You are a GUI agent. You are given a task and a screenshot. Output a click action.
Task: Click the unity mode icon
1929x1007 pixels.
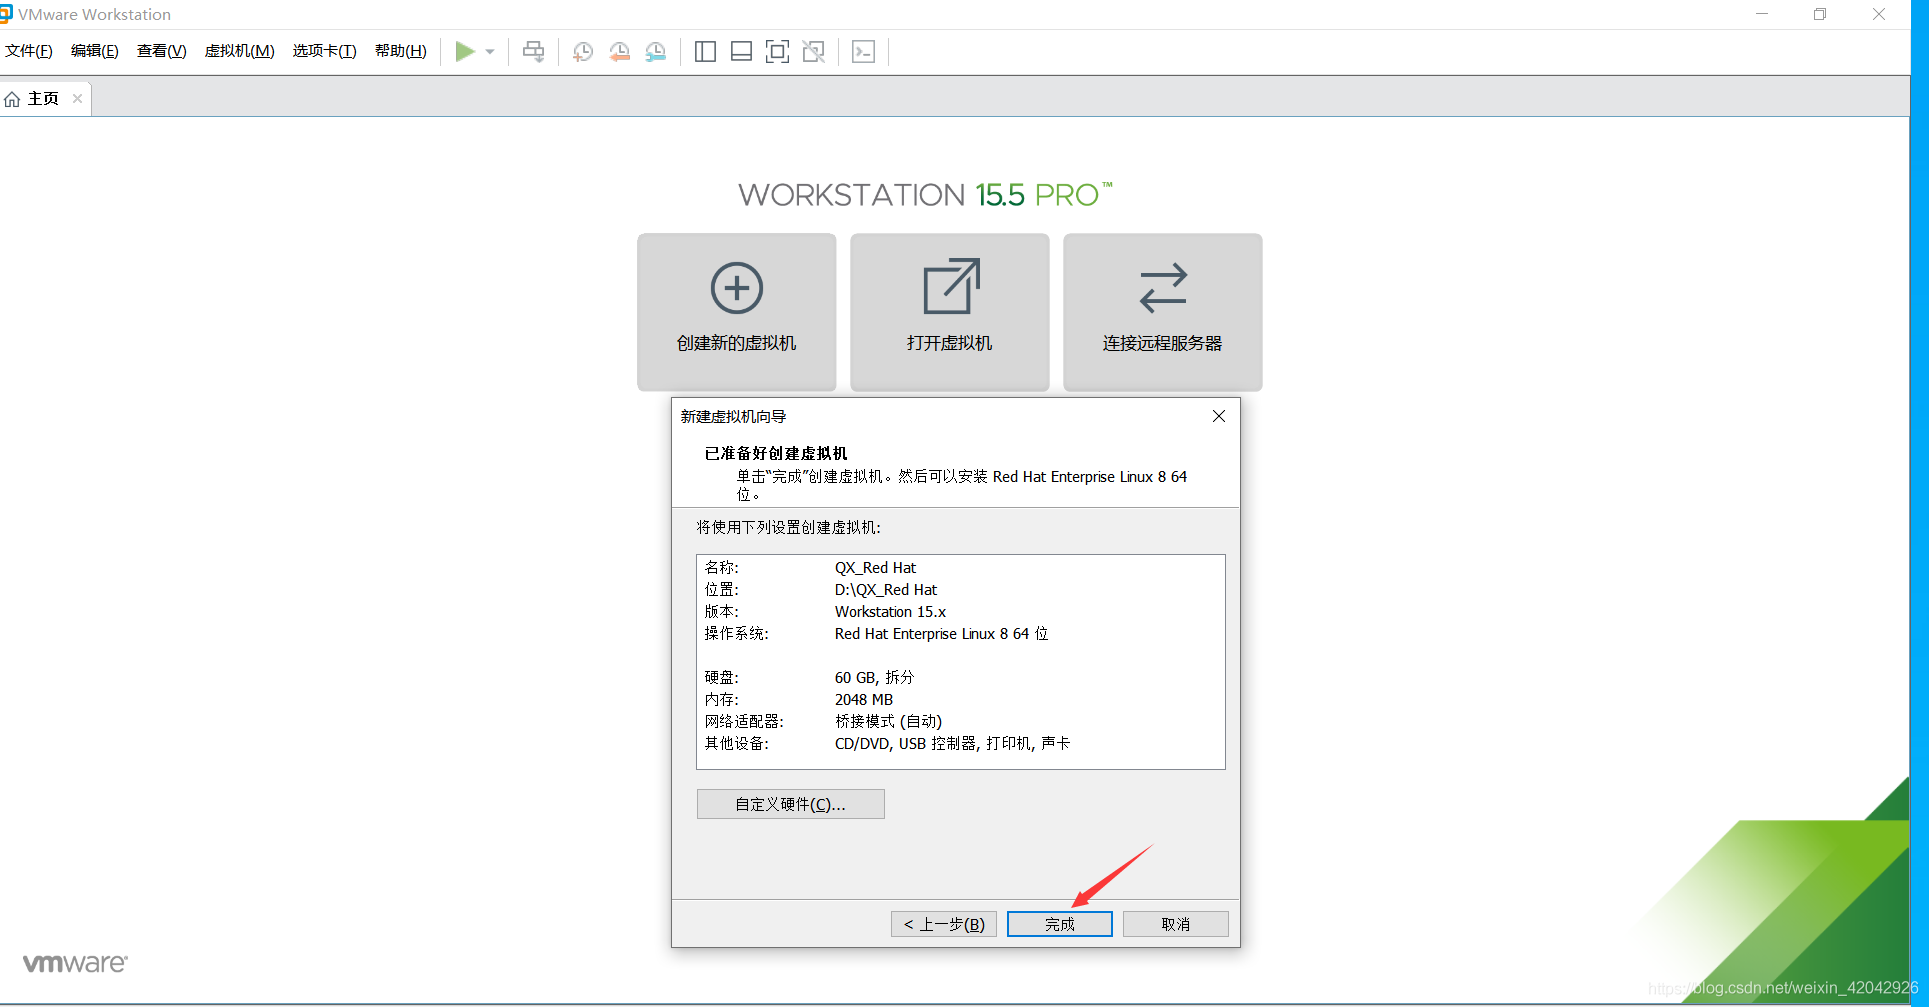click(814, 51)
